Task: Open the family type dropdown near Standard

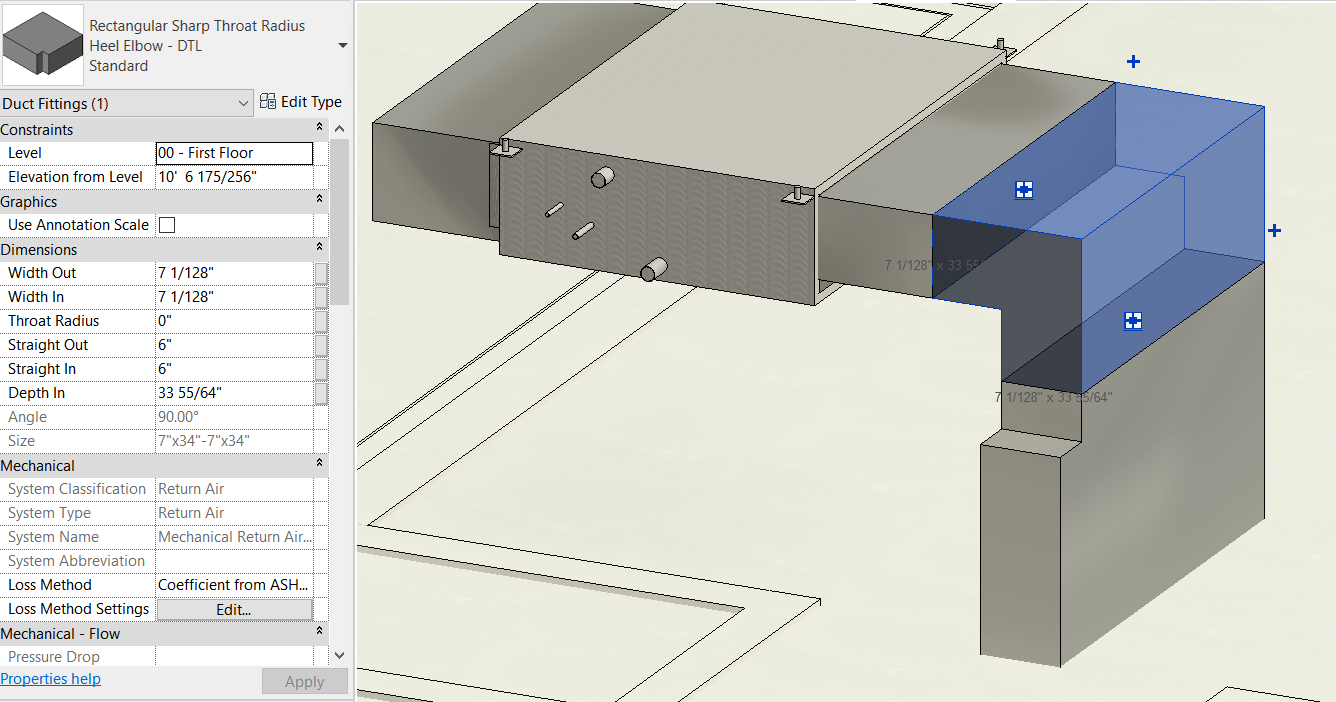Action: [x=342, y=45]
